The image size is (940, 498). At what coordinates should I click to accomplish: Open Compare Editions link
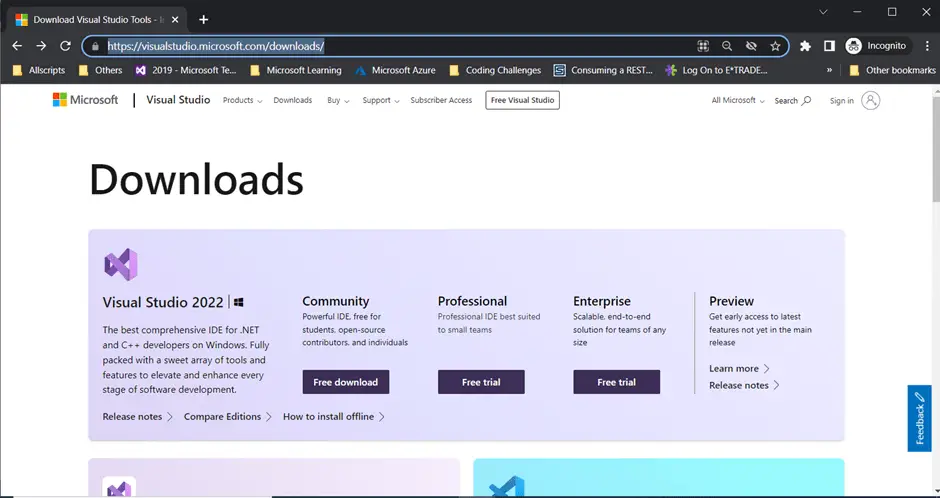(x=228, y=416)
